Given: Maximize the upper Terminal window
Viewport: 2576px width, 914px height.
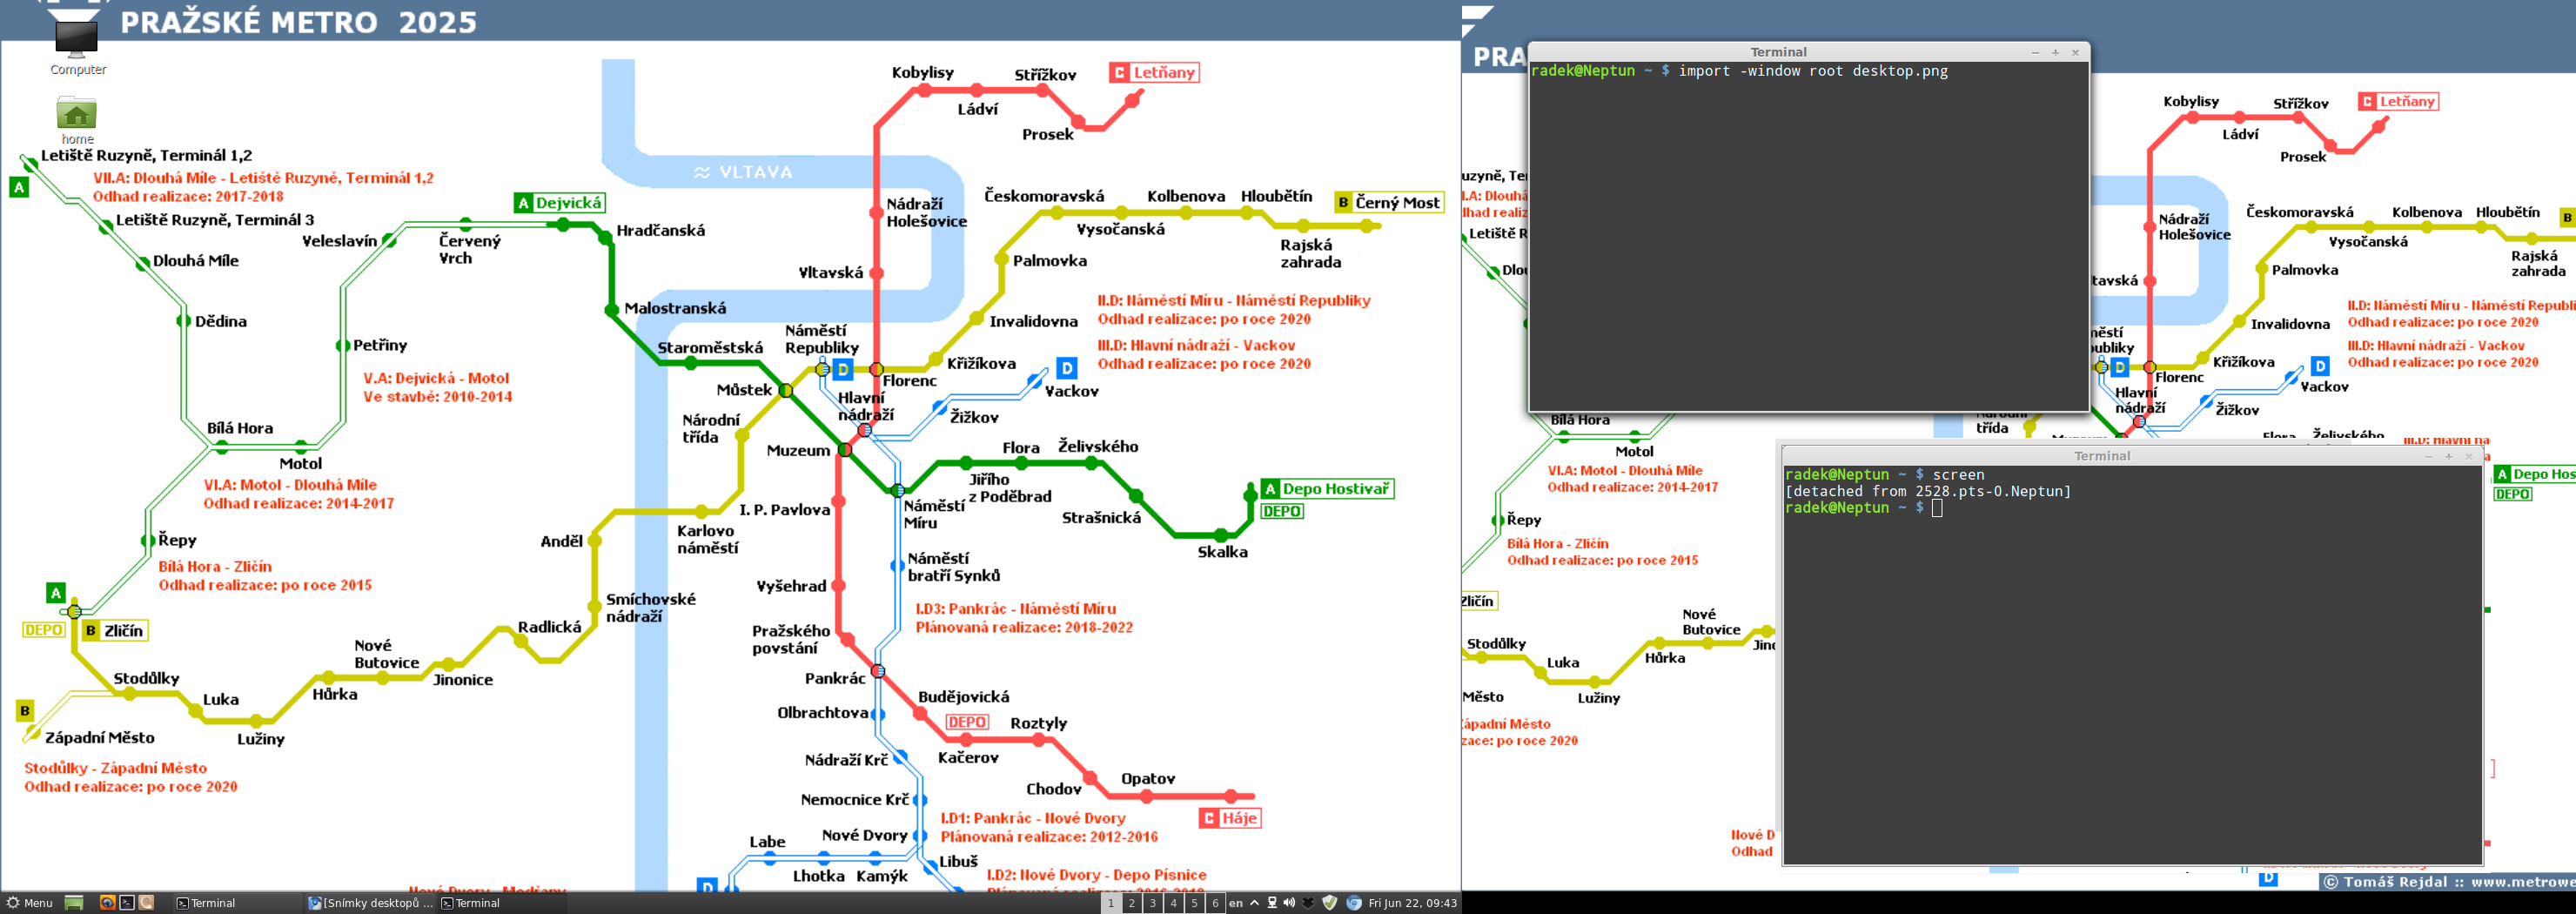Looking at the screenshot, I should click(2055, 52).
